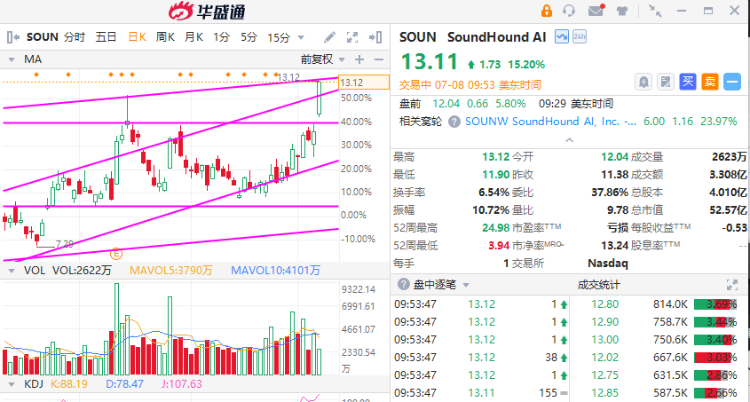The height and width of the screenshot is (402, 750).
Task: Toggle right sidebar panel icon
Action: 375,37
